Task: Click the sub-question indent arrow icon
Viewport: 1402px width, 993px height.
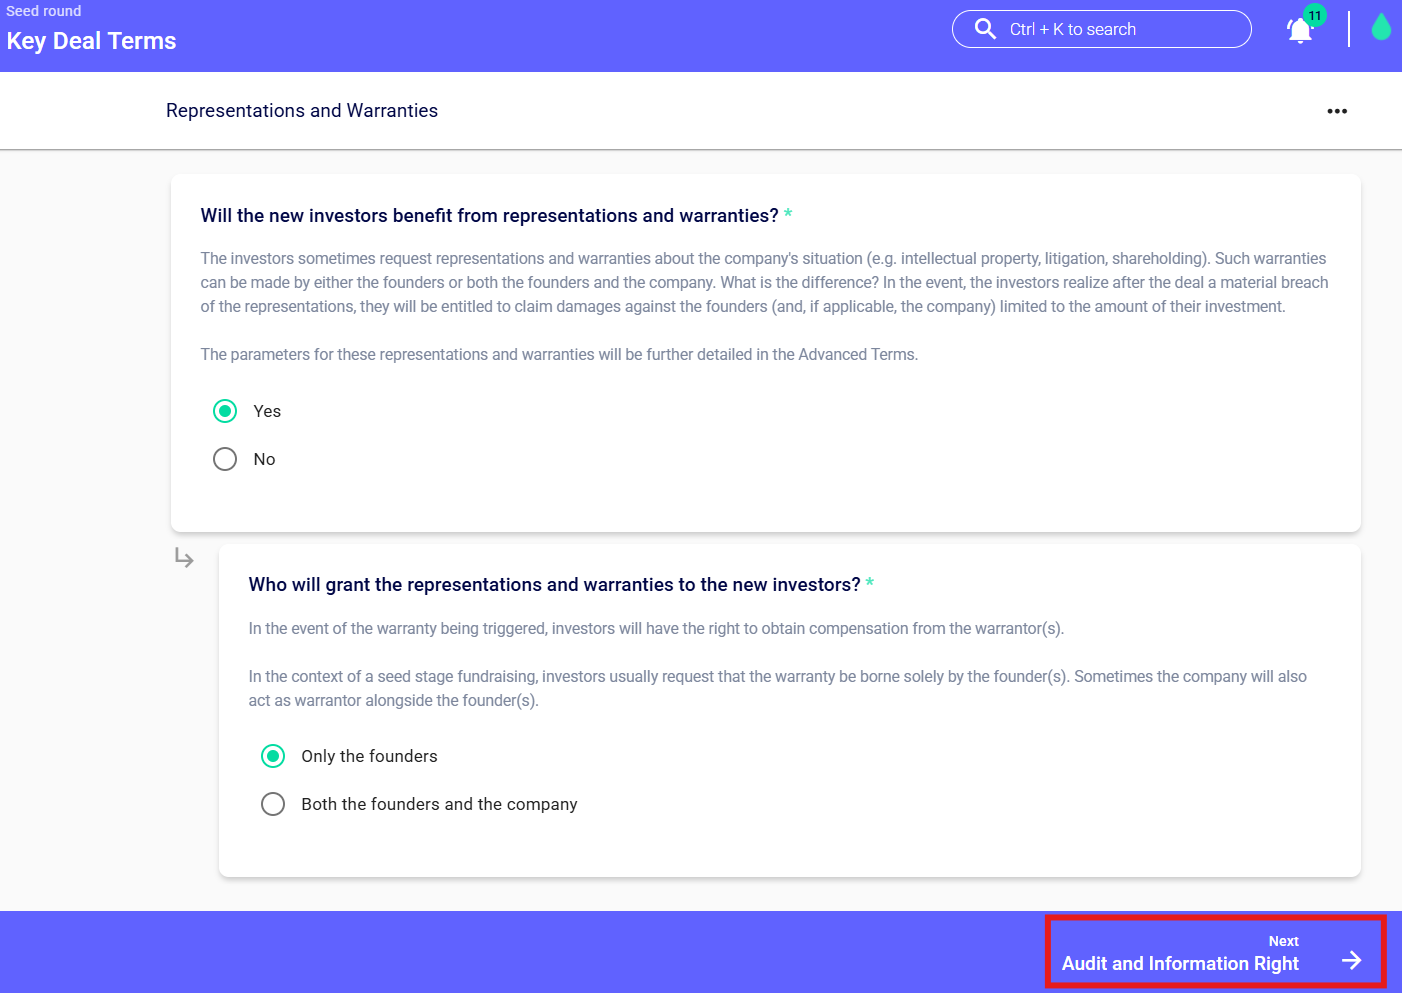Action: (x=184, y=558)
